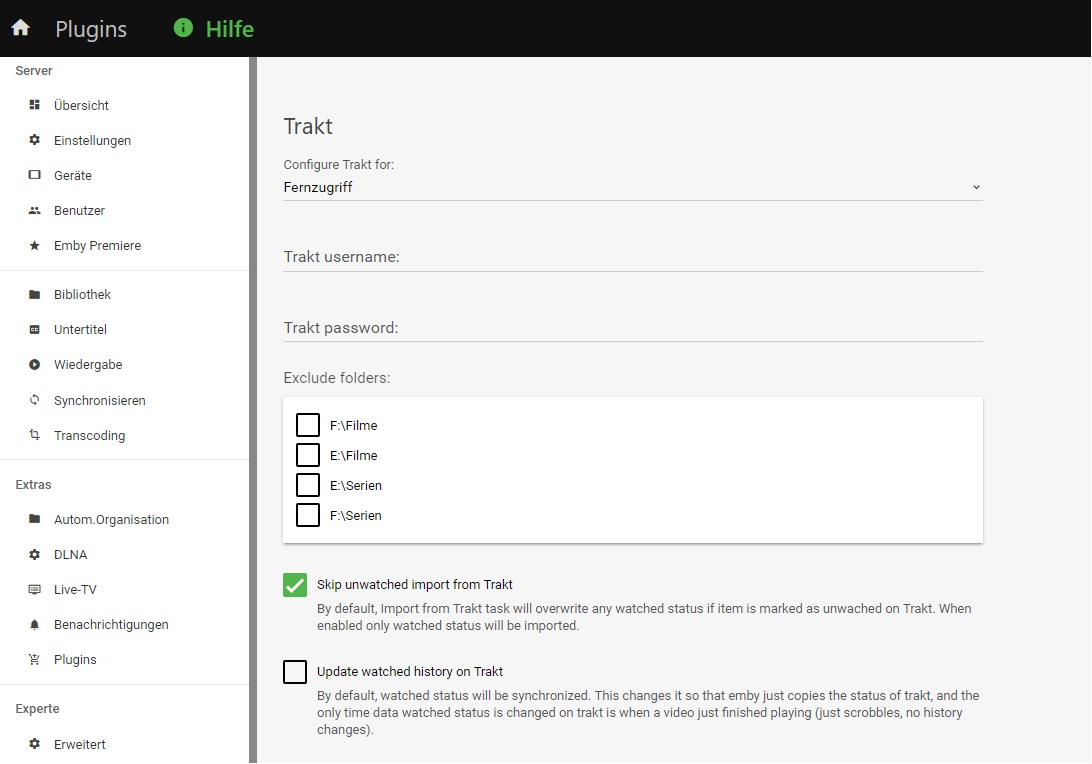Click the Geräte device icon
This screenshot has width=1092, height=764.
pyautogui.click(x=34, y=175)
